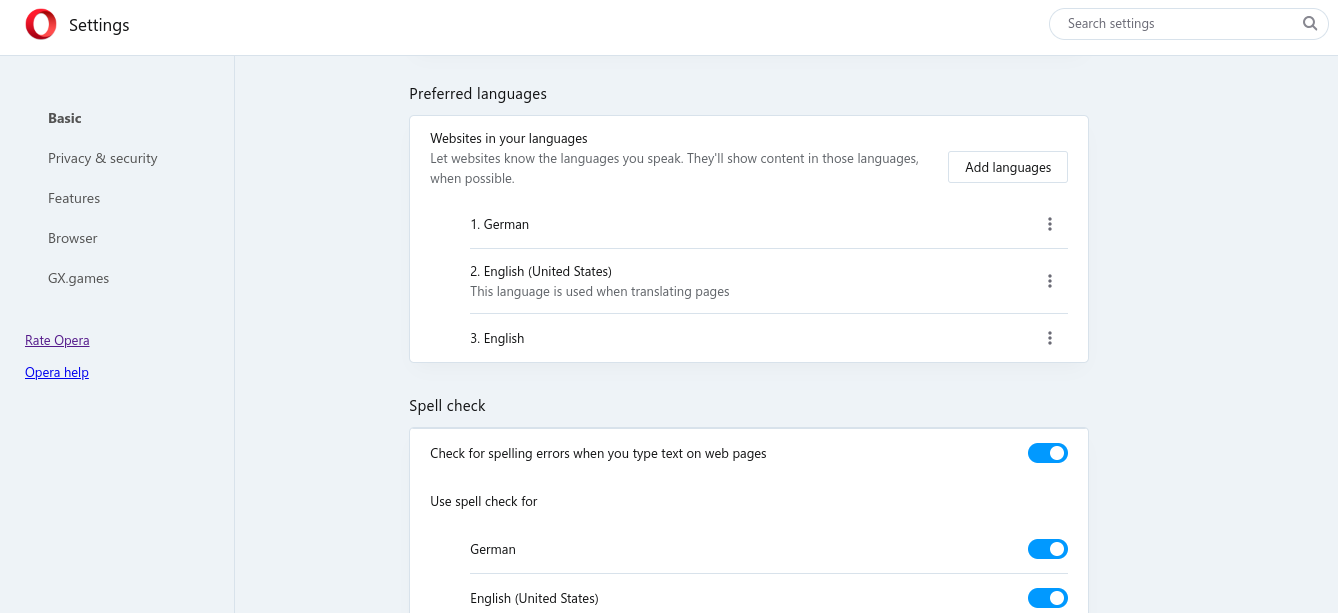Click the Add languages button
The width and height of the screenshot is (1338, 613).
[x=1007, y=167]
